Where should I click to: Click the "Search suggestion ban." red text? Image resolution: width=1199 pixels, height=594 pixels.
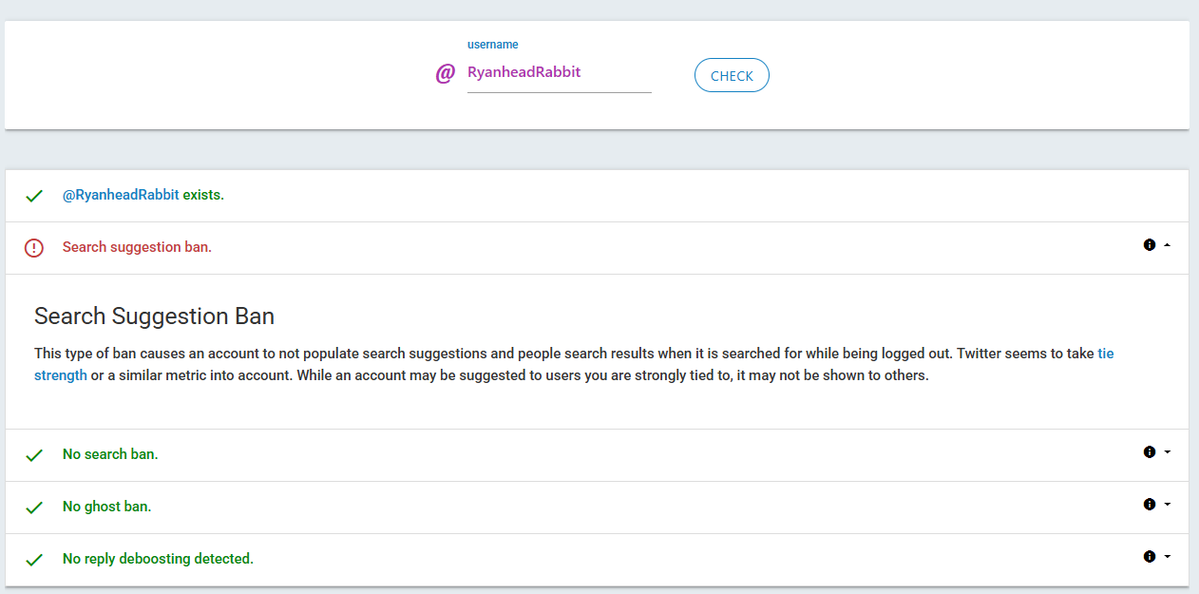click(137, 247)
